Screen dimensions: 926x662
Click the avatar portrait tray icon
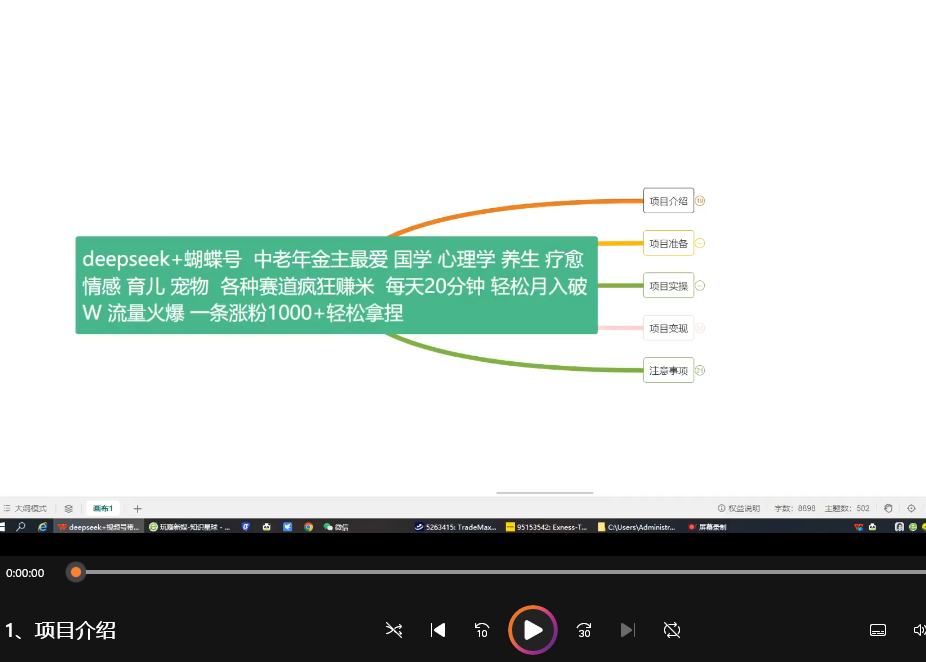pyautogui.click(x=899, y=527)
